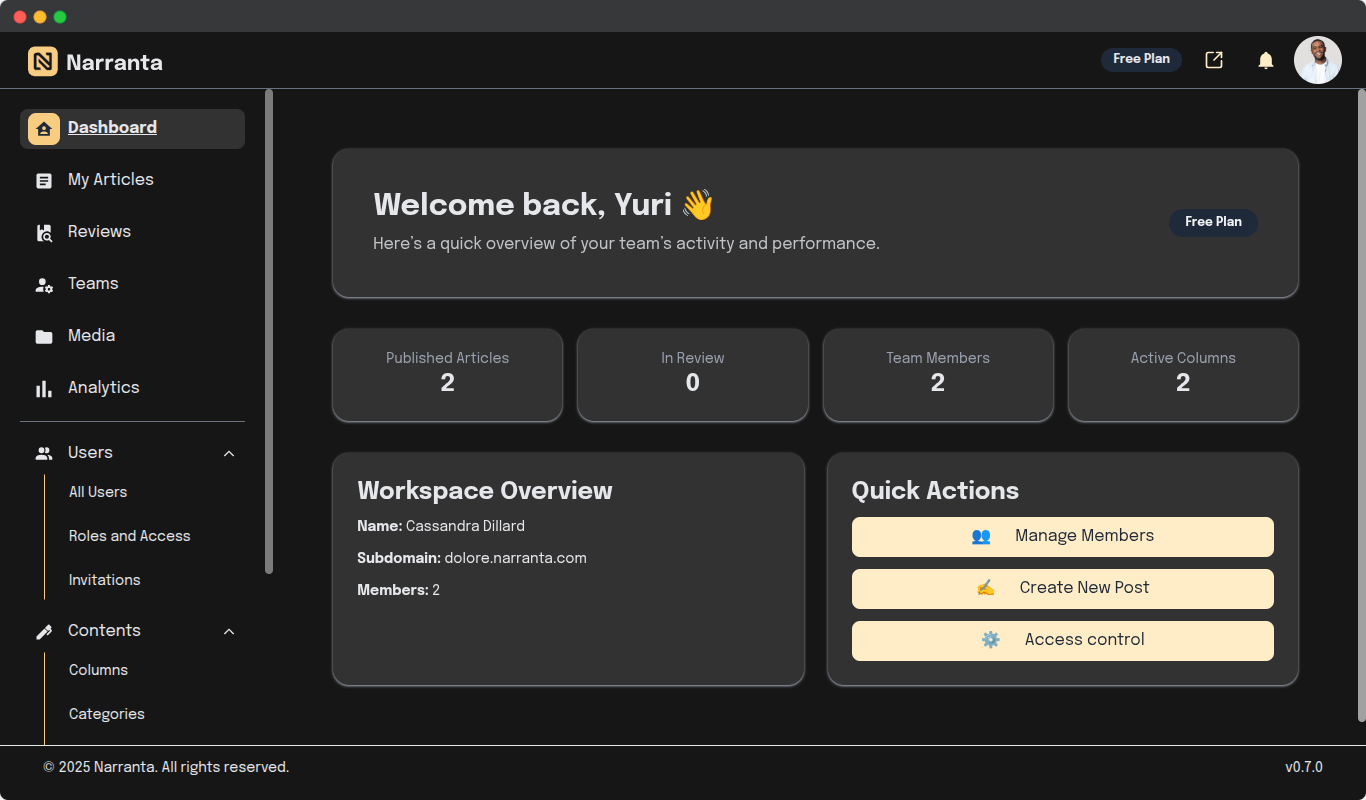1366x800 pixels.
Task: Click the Teams sidebar icon
Action: click(44, 285)
